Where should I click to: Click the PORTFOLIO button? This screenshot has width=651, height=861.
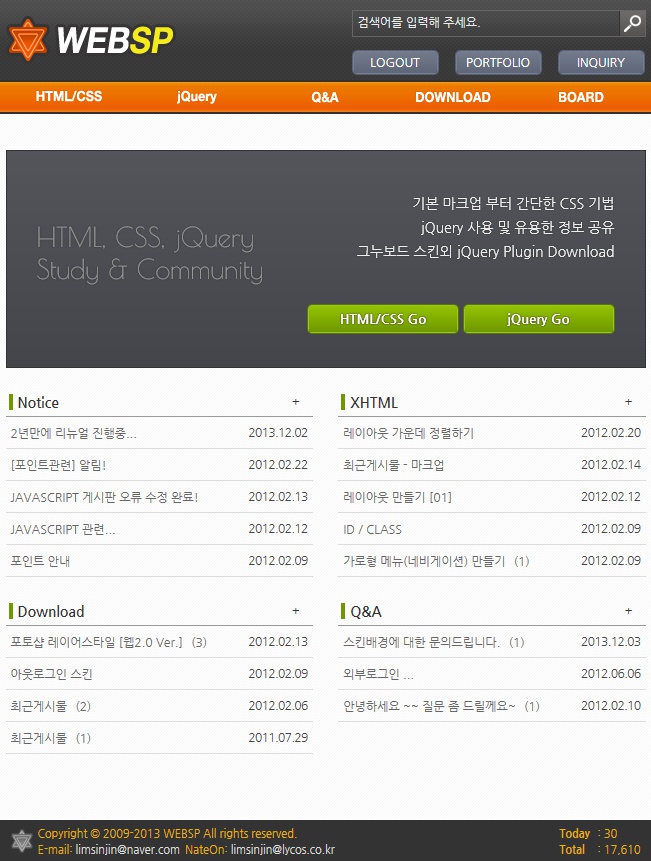pyautogui.click(x=498, y=62)
